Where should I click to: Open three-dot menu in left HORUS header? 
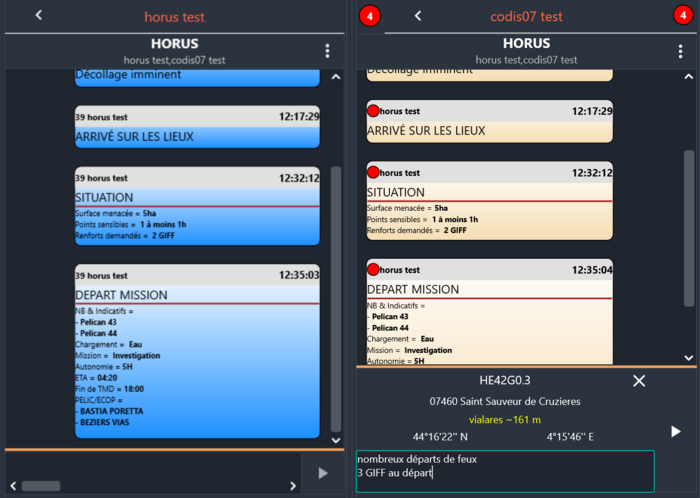[327, 51]
